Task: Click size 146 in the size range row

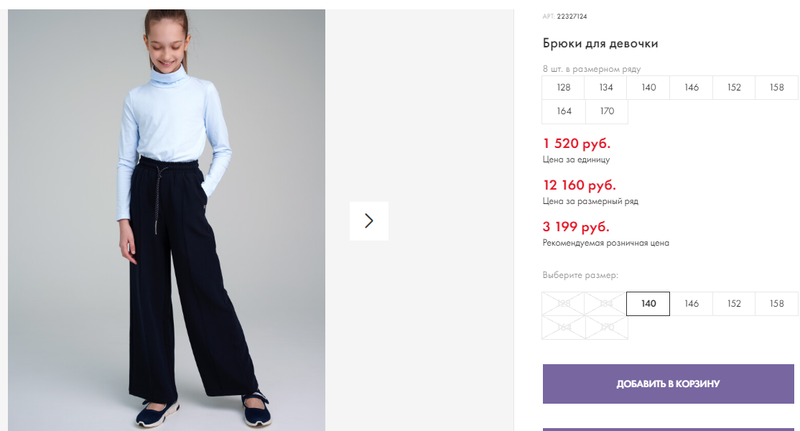Action: point(691,87)
